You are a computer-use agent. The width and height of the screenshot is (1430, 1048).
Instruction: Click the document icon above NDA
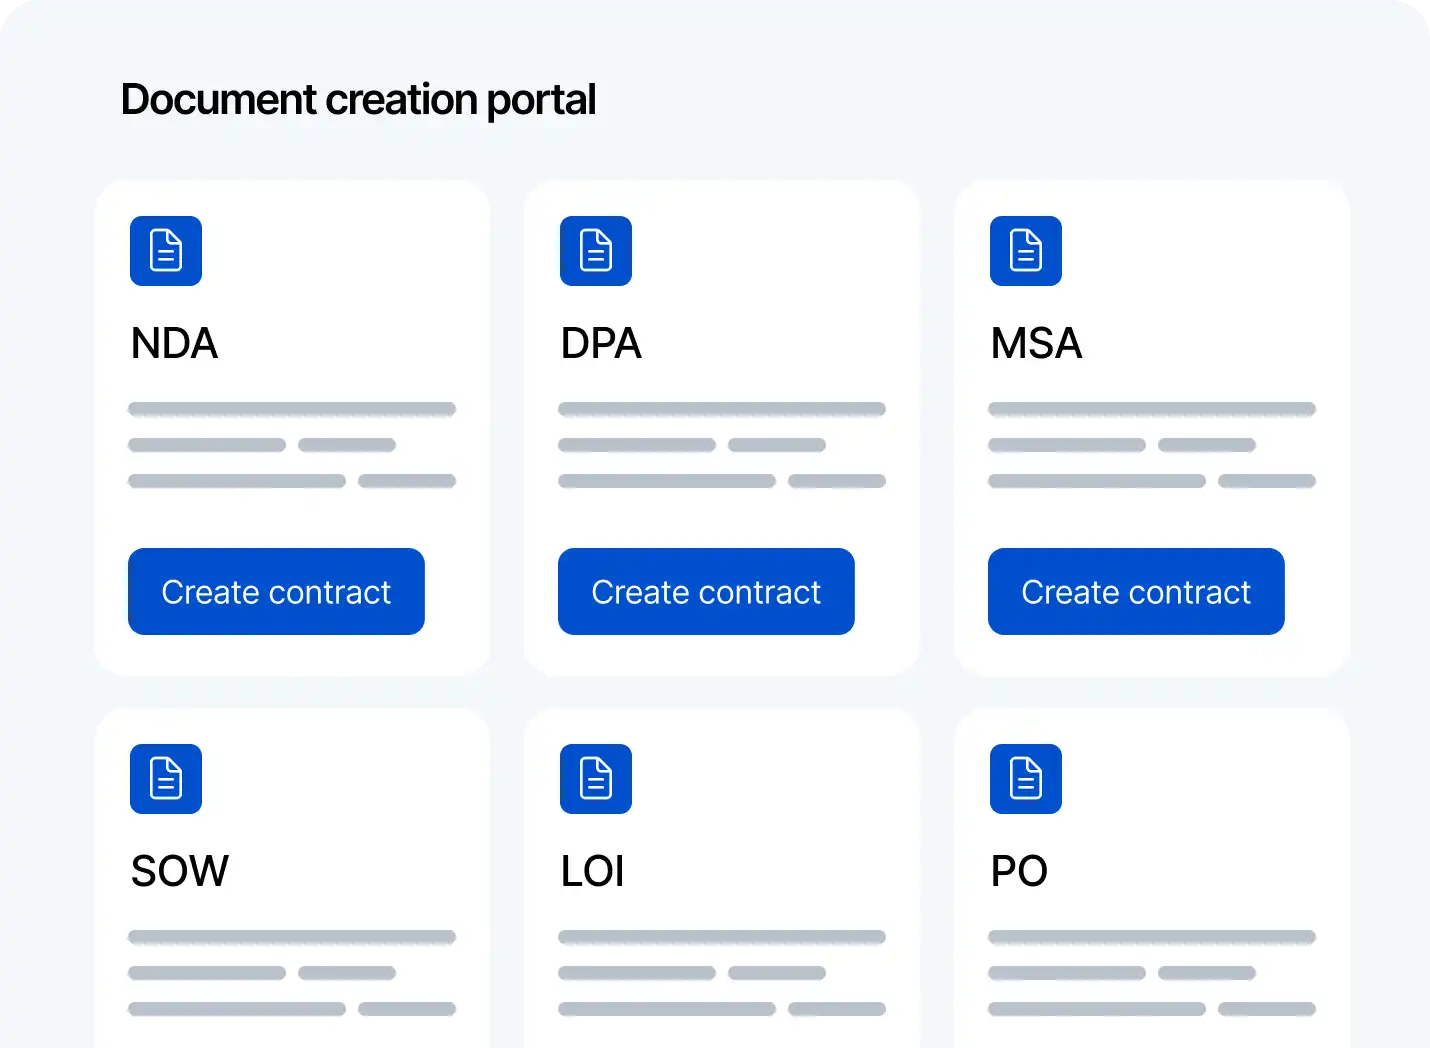click(166, 251)
